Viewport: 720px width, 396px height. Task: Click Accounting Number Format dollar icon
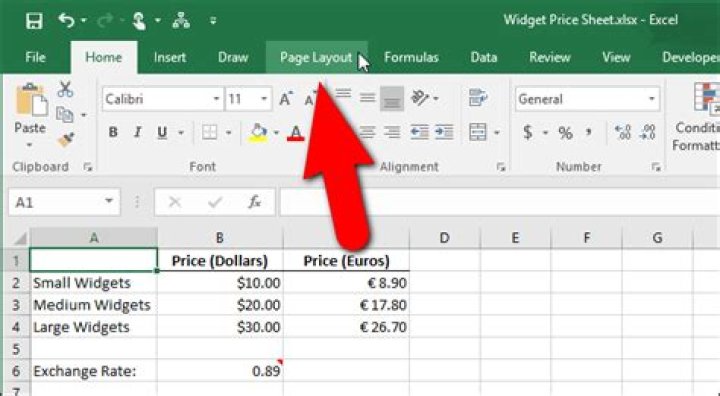[x=528, y=133]
